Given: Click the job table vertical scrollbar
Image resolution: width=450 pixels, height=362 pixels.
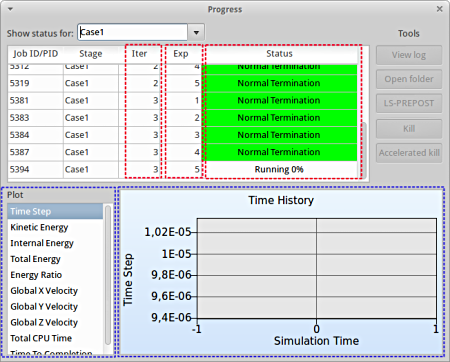Looking at the screenshot, I should tap(364, 150).
